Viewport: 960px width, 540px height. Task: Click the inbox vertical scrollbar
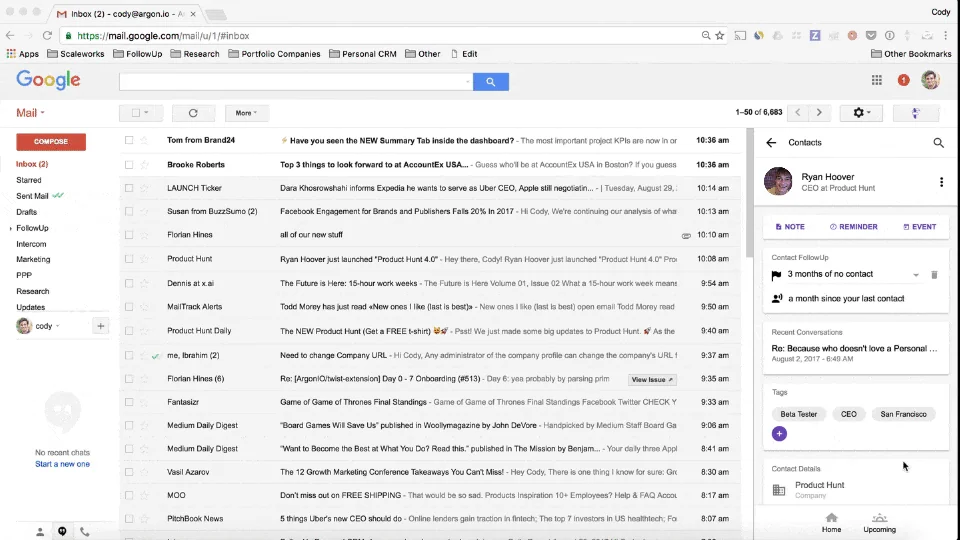[x=749, y=193]
